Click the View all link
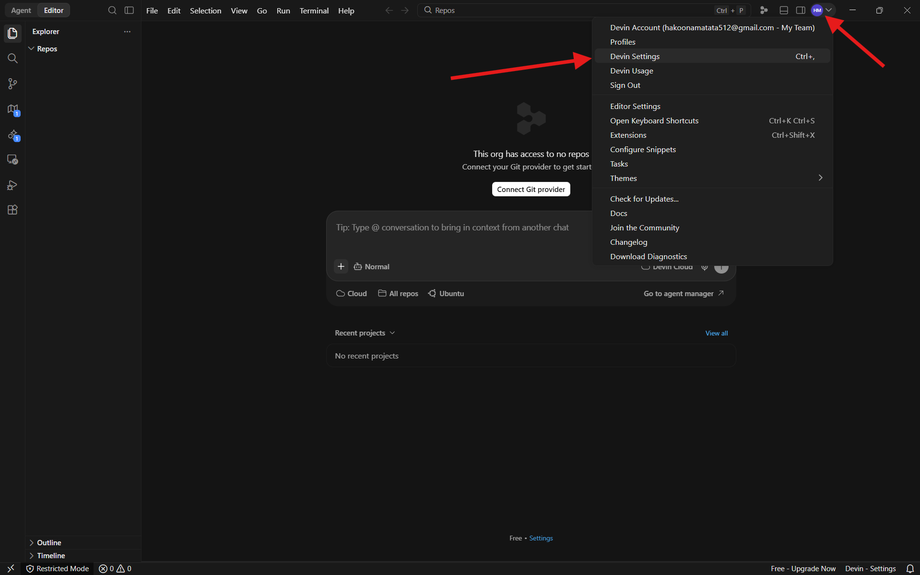Viewport: 920px width, 575px height. coord(716,333)
